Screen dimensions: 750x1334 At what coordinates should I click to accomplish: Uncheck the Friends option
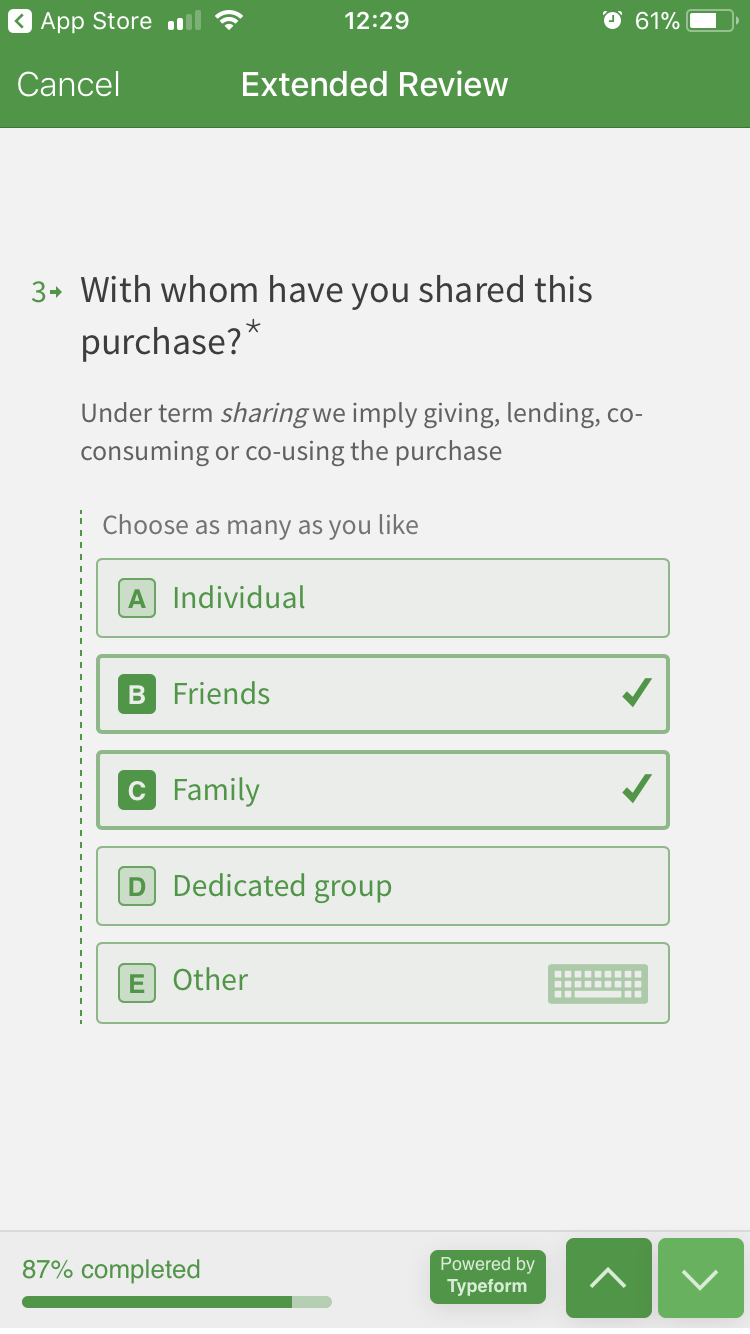coord(383,694)
